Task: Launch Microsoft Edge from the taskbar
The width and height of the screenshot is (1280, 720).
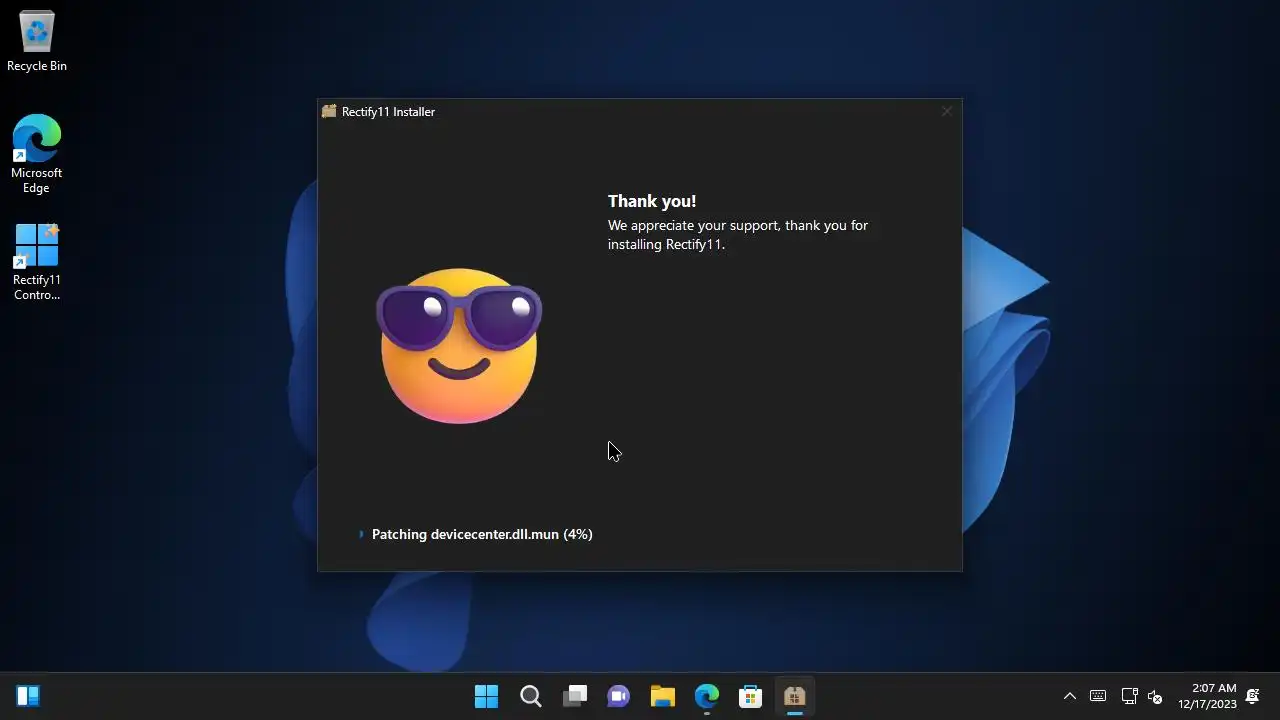Action: [x=707, y=696]
